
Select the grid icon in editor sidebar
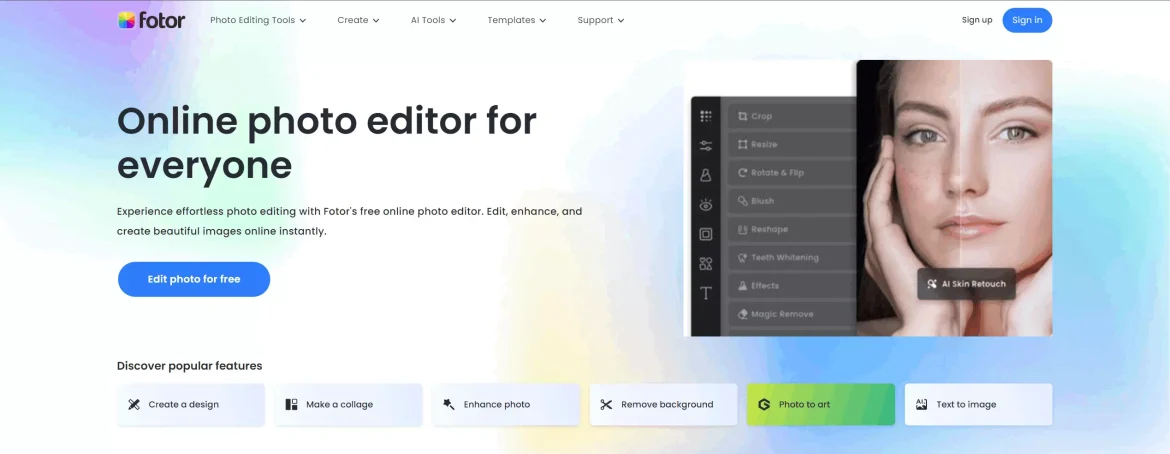pos(706,116)
